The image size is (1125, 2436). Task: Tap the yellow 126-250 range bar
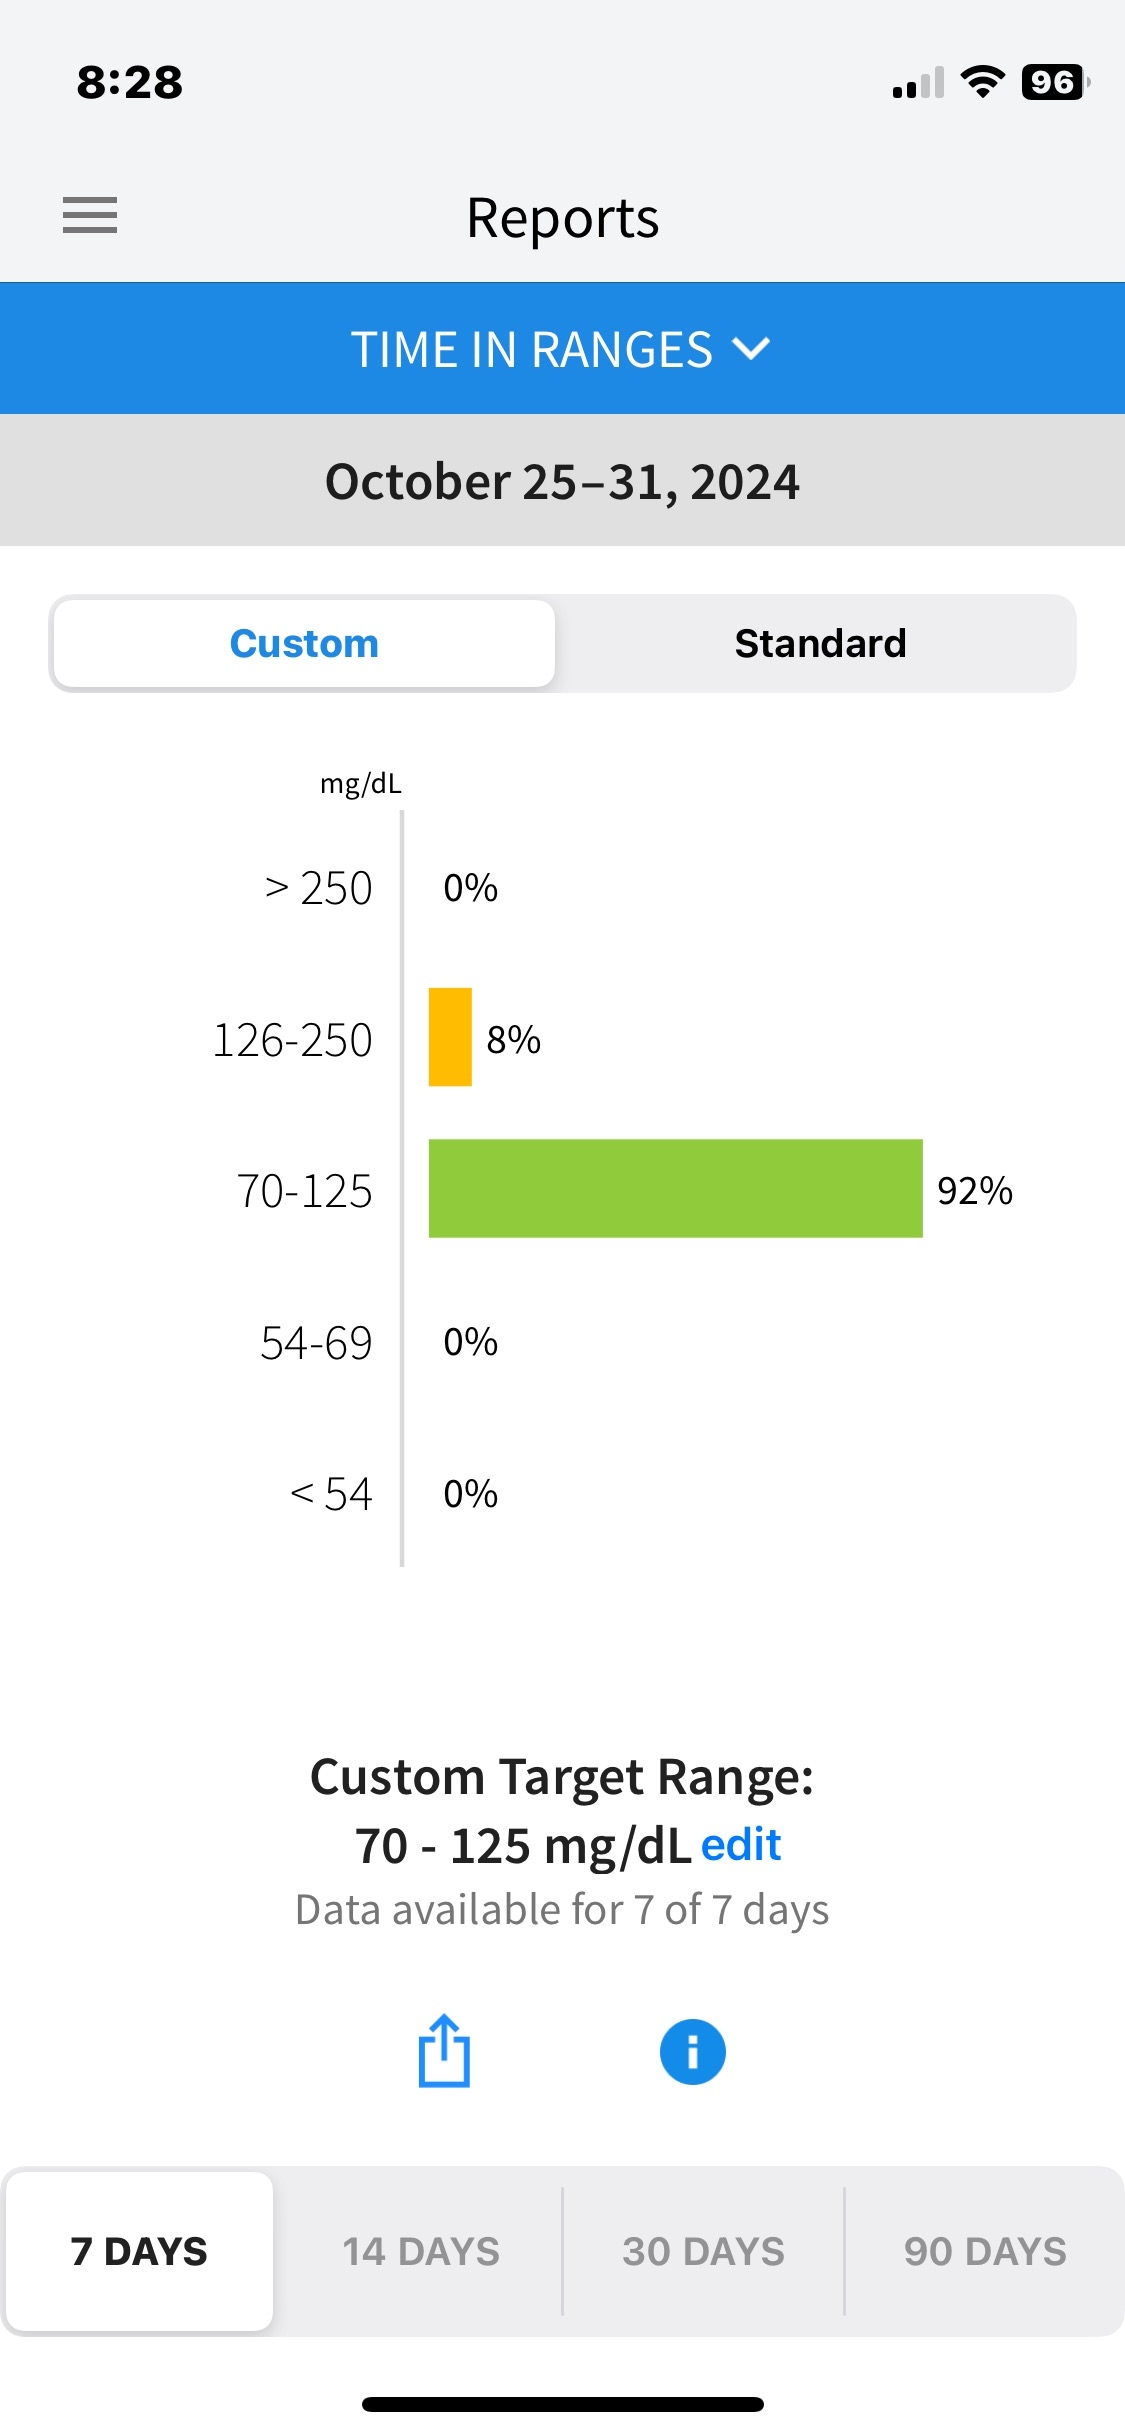click(x=450, y=1037)
